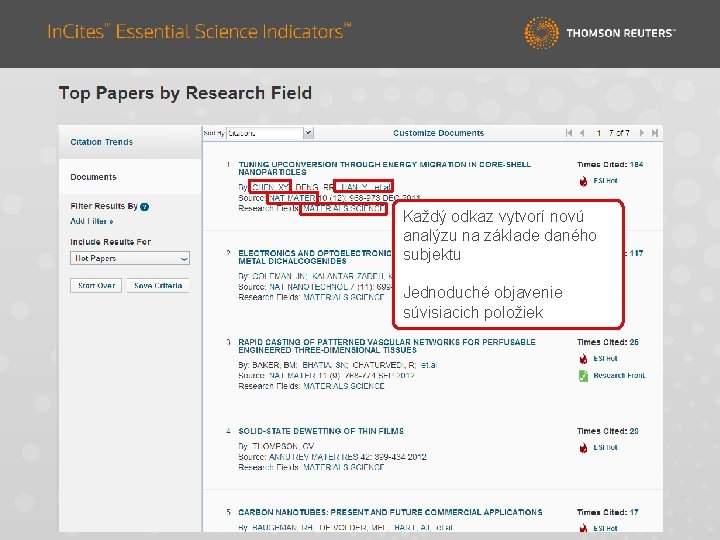720x540 pixels.
Task: Open paper Solid-State Dewetting of Thin Films
Action: tap(321, 431)
